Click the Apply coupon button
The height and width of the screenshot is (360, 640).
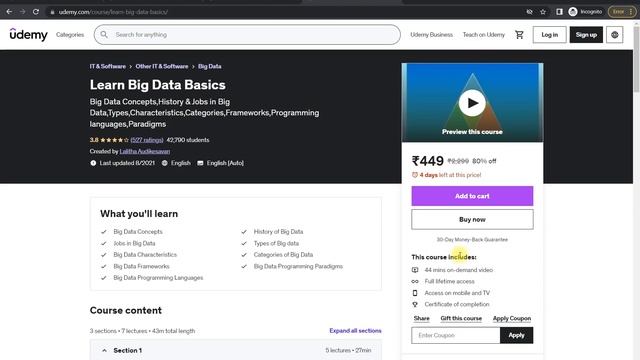pos(516,336)
